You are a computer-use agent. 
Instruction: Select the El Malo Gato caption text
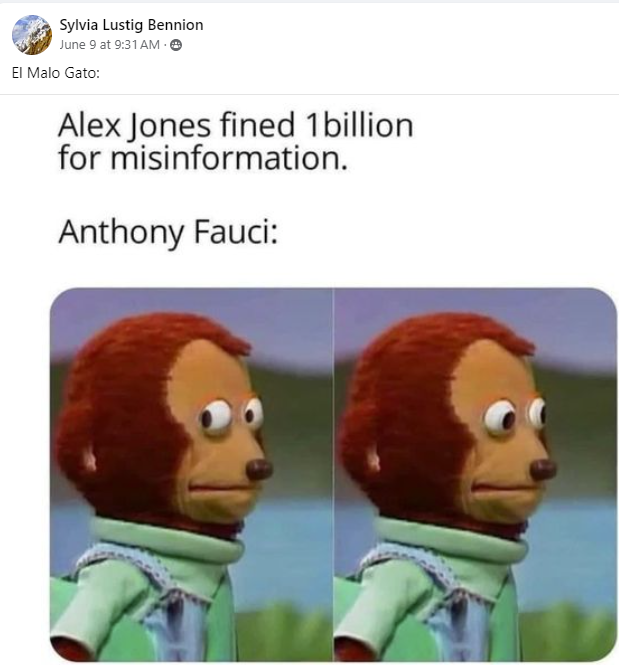tap(56, 73)
